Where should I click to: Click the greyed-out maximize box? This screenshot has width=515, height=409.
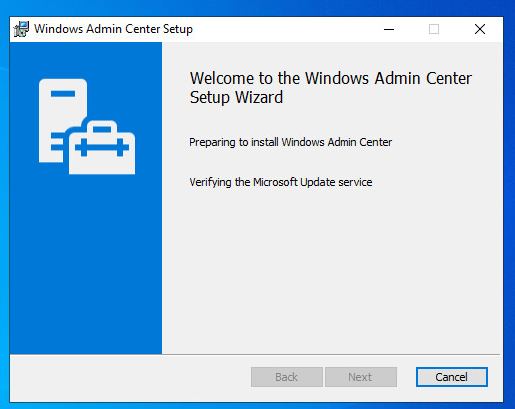click(x=434, y=29)
